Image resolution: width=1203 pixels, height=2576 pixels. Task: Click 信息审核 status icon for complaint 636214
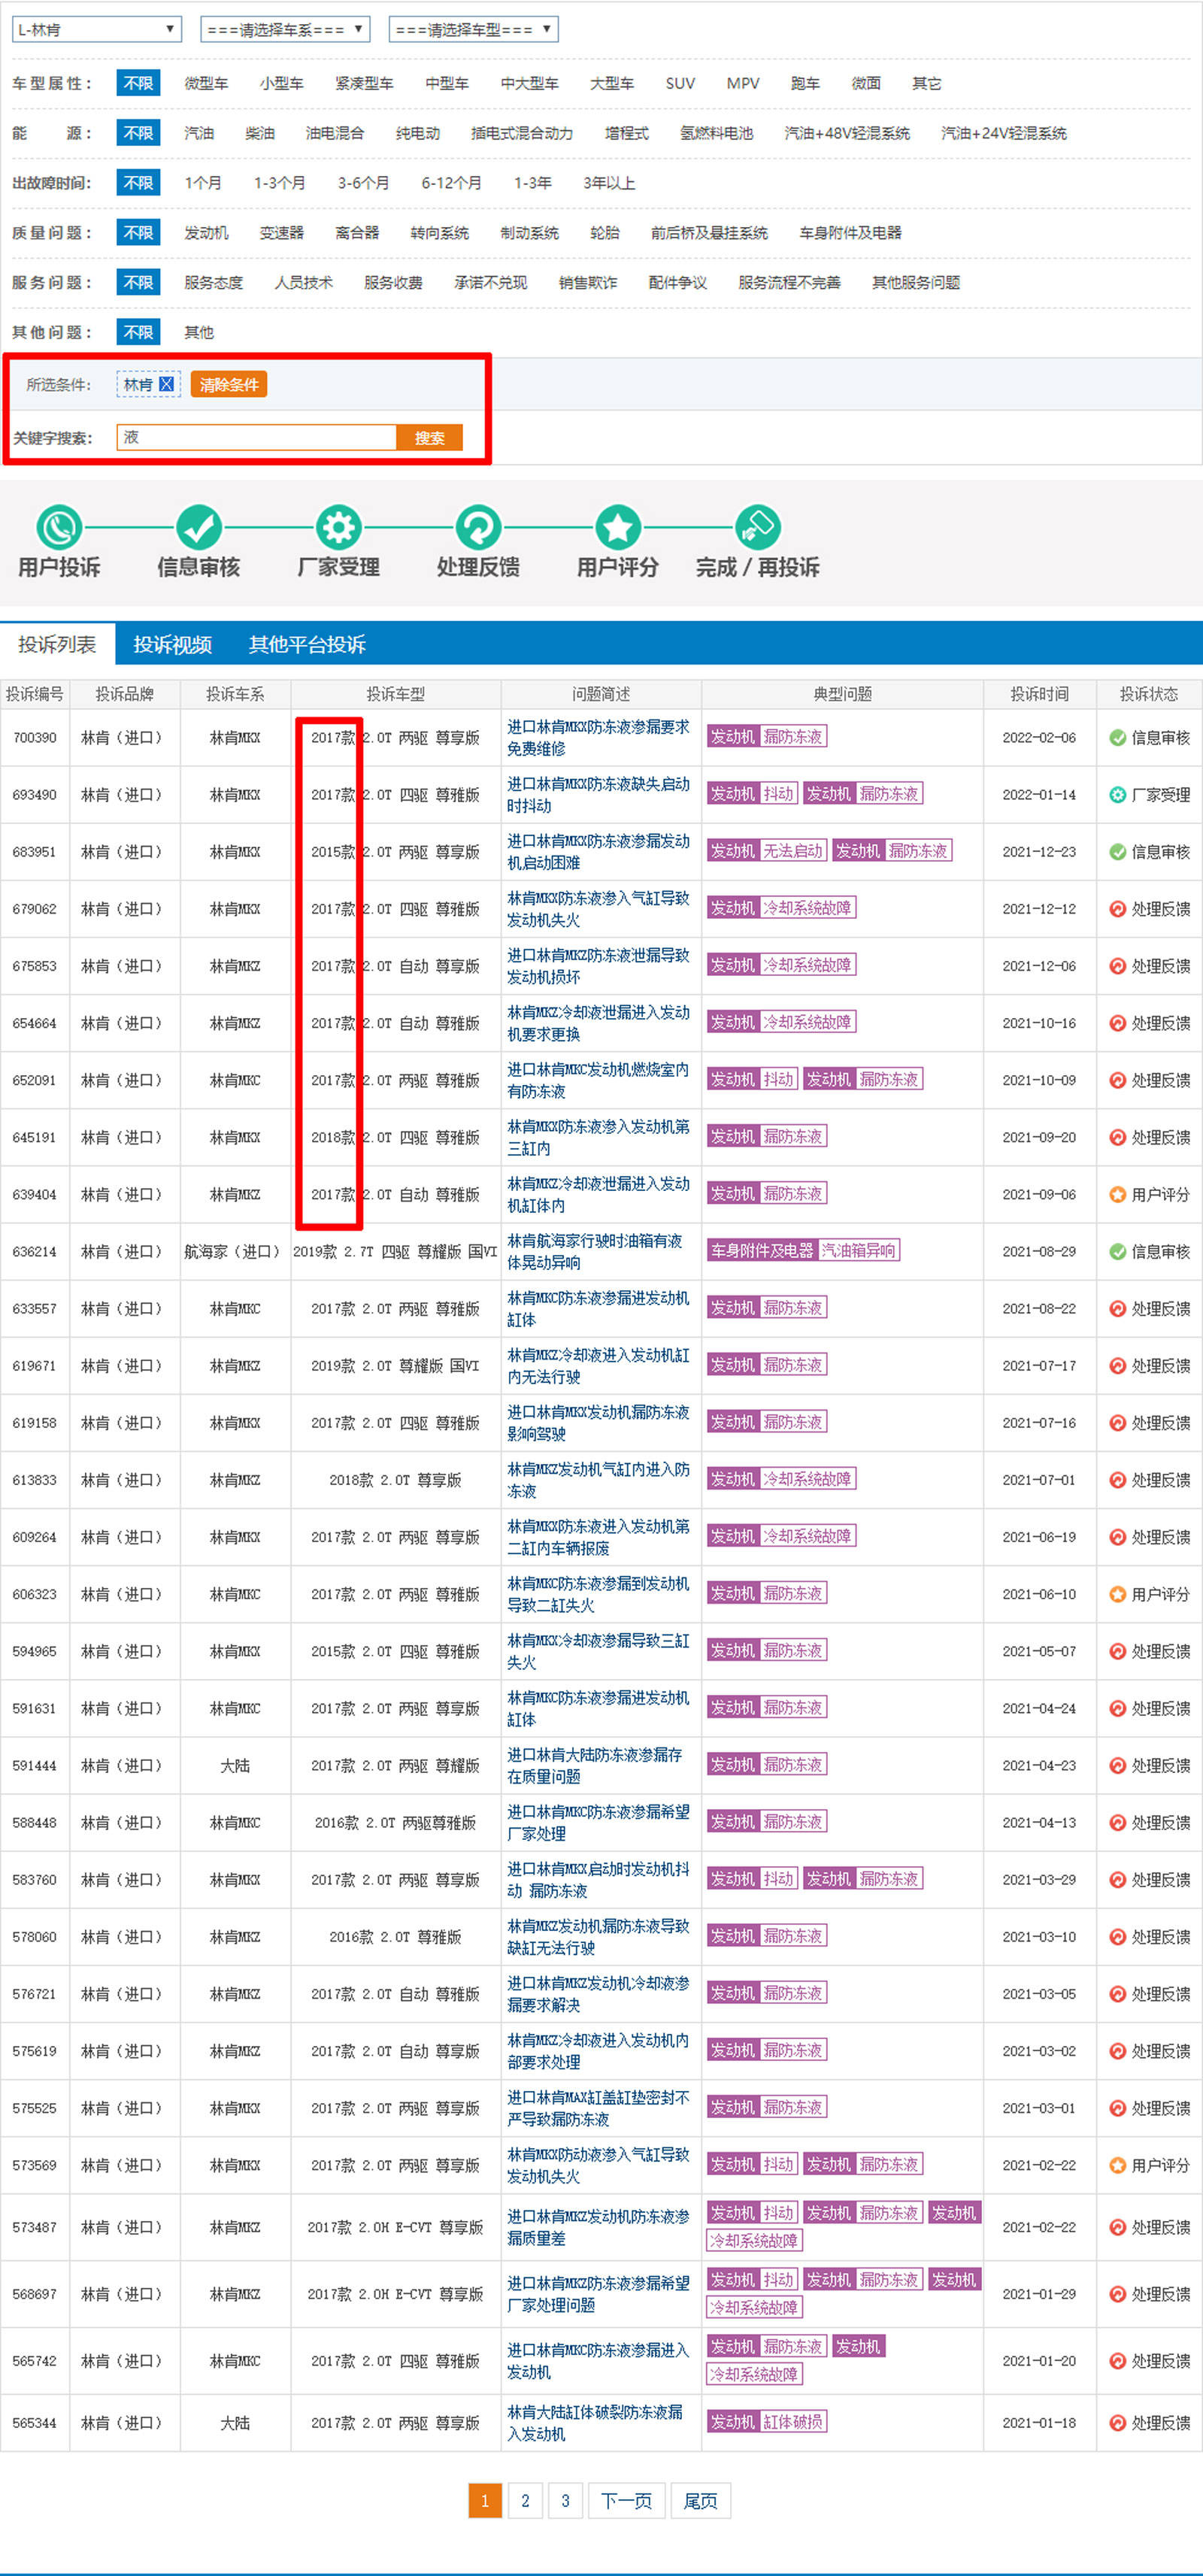click(1117, 1251)
